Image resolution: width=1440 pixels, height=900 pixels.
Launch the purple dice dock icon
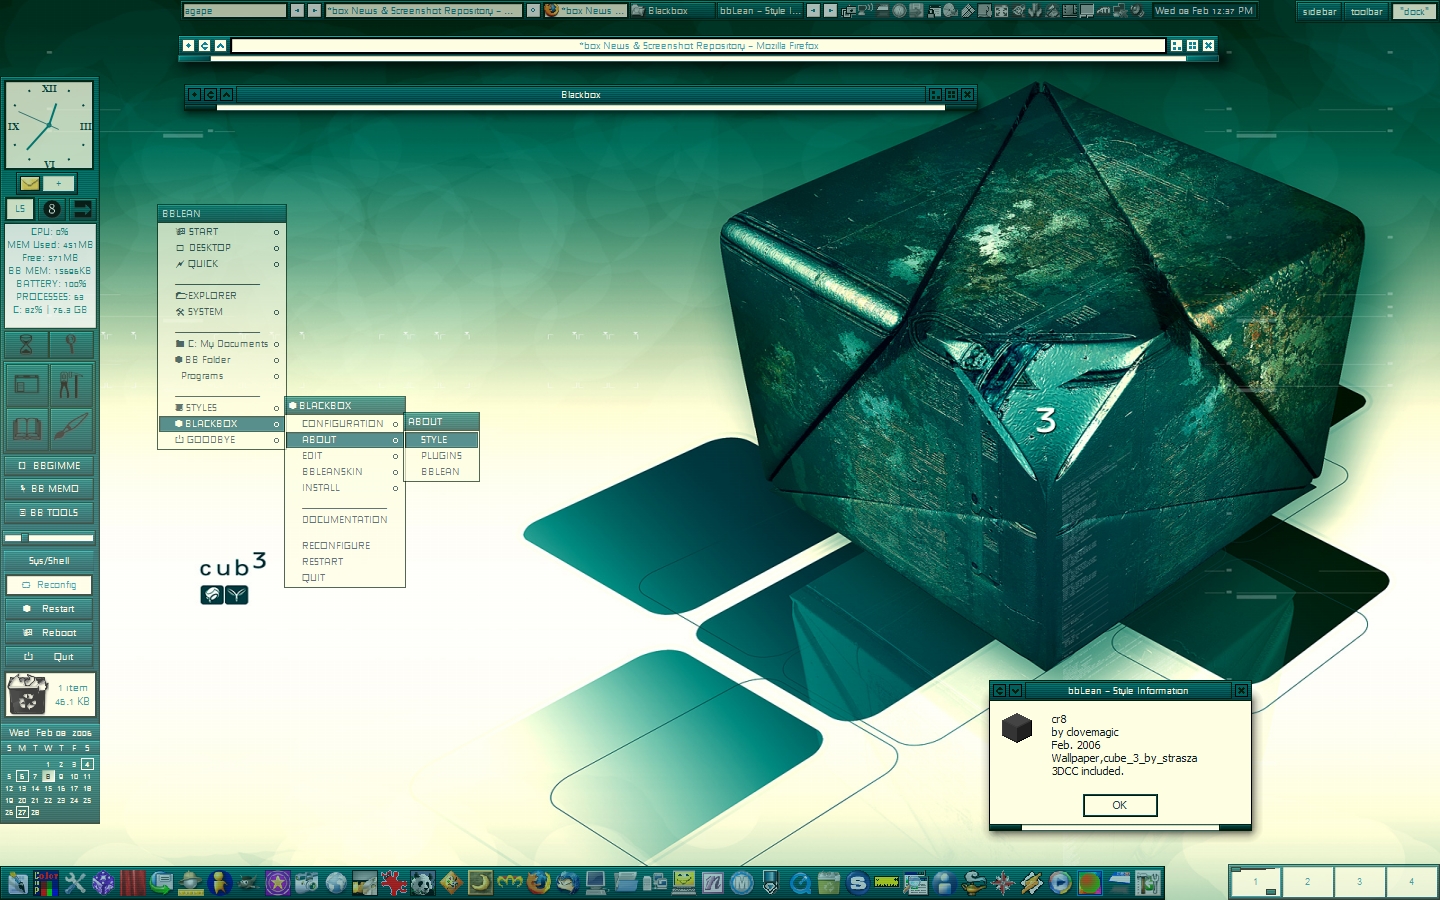click(103, 883)
